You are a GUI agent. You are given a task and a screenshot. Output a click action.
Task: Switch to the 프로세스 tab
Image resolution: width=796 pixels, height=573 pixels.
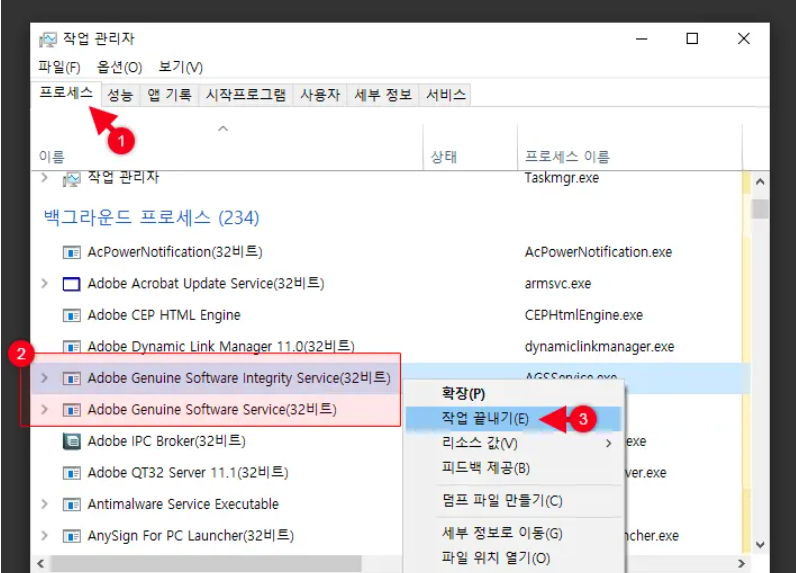click(66, 93)
